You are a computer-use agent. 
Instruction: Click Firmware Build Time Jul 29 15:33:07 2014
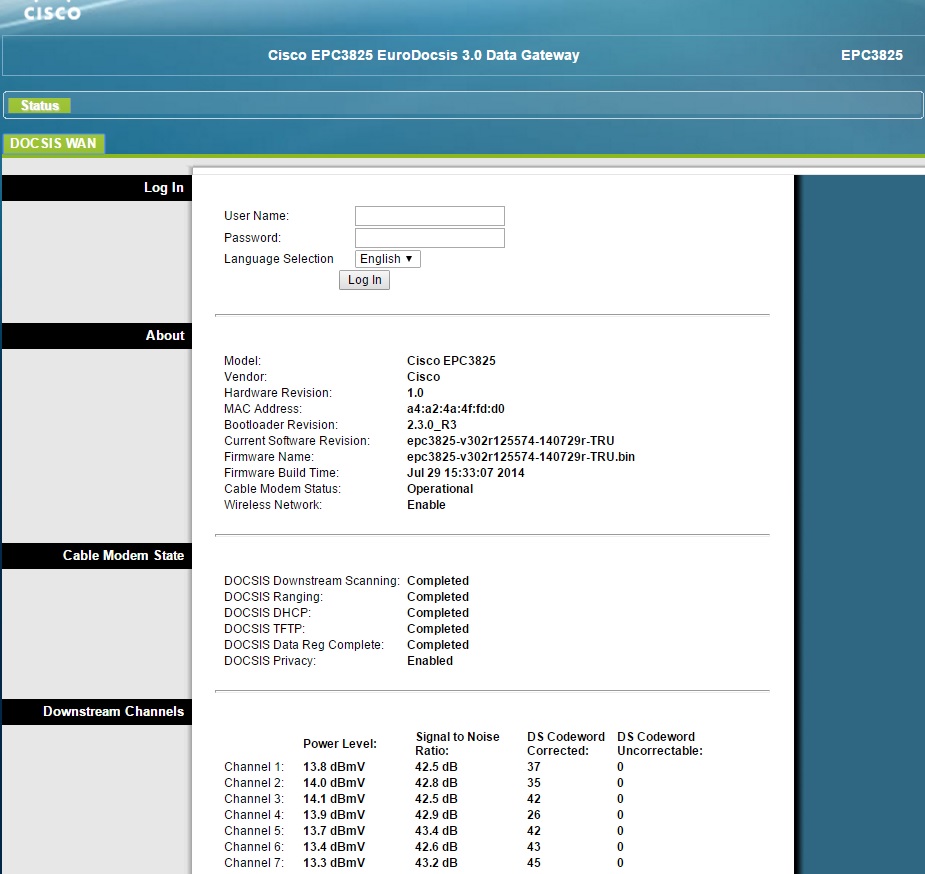tap(465, 472)
